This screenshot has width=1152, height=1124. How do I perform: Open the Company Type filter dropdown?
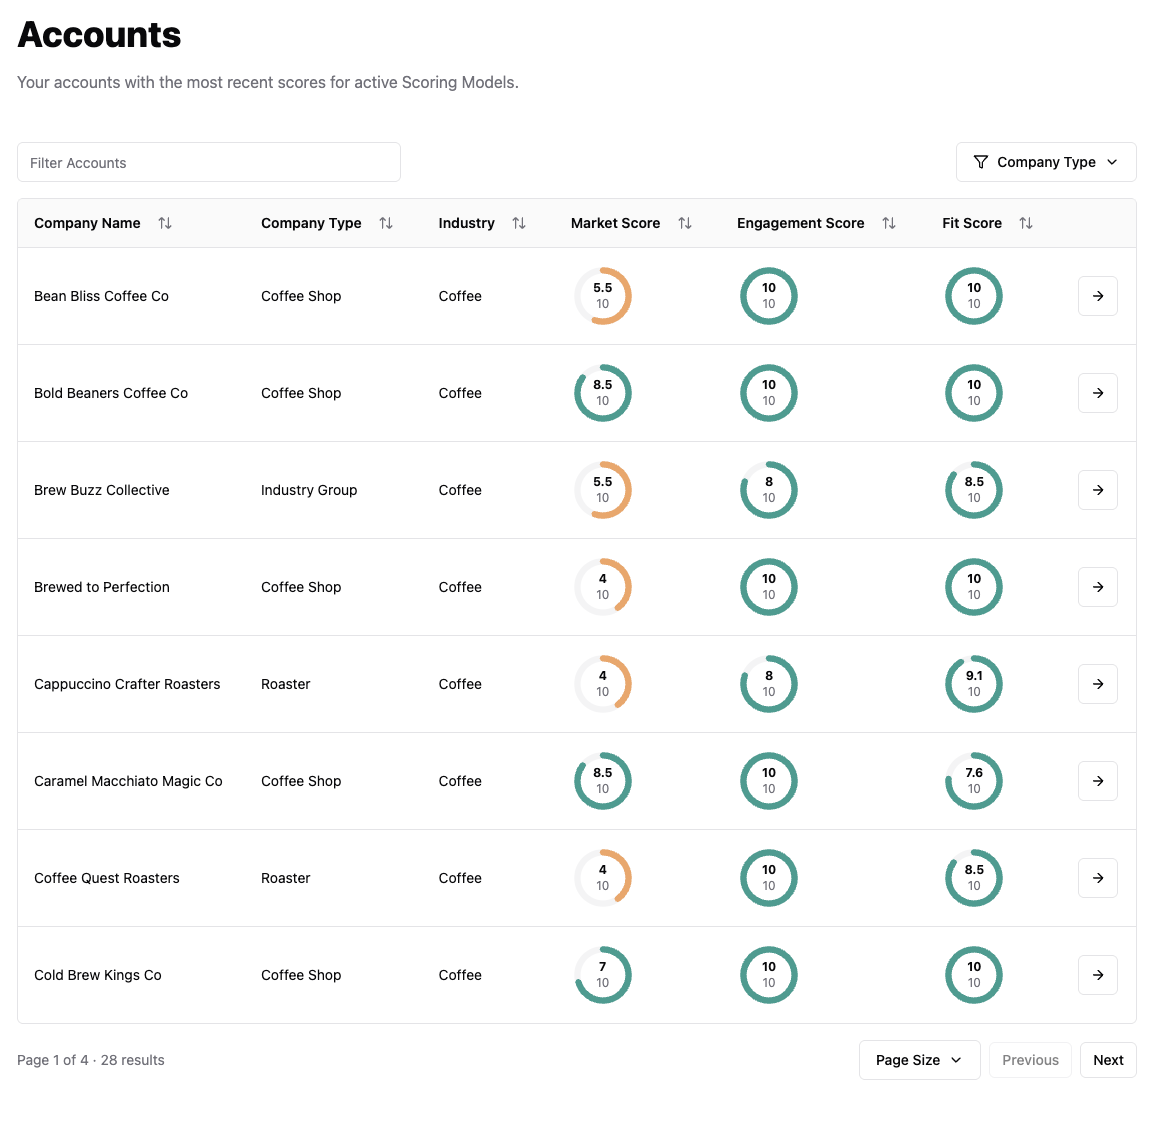1045,162
